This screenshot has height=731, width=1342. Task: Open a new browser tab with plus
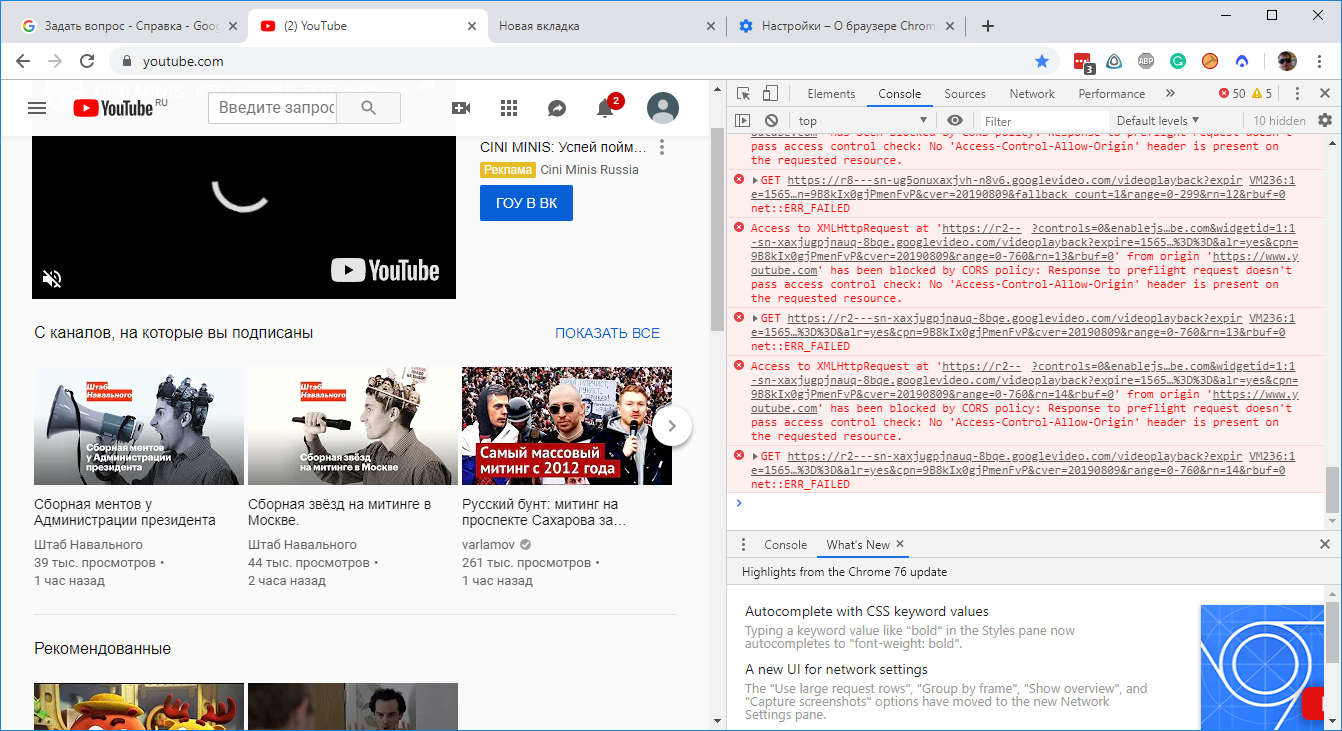coord(988,26)
